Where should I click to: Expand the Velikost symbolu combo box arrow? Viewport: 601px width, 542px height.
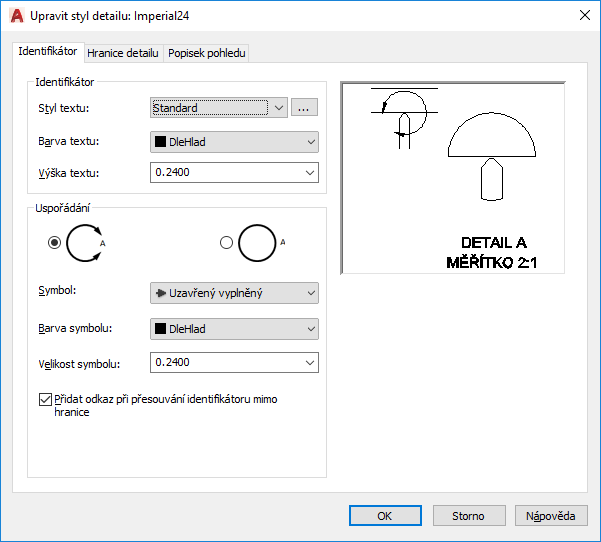point(310,363)
